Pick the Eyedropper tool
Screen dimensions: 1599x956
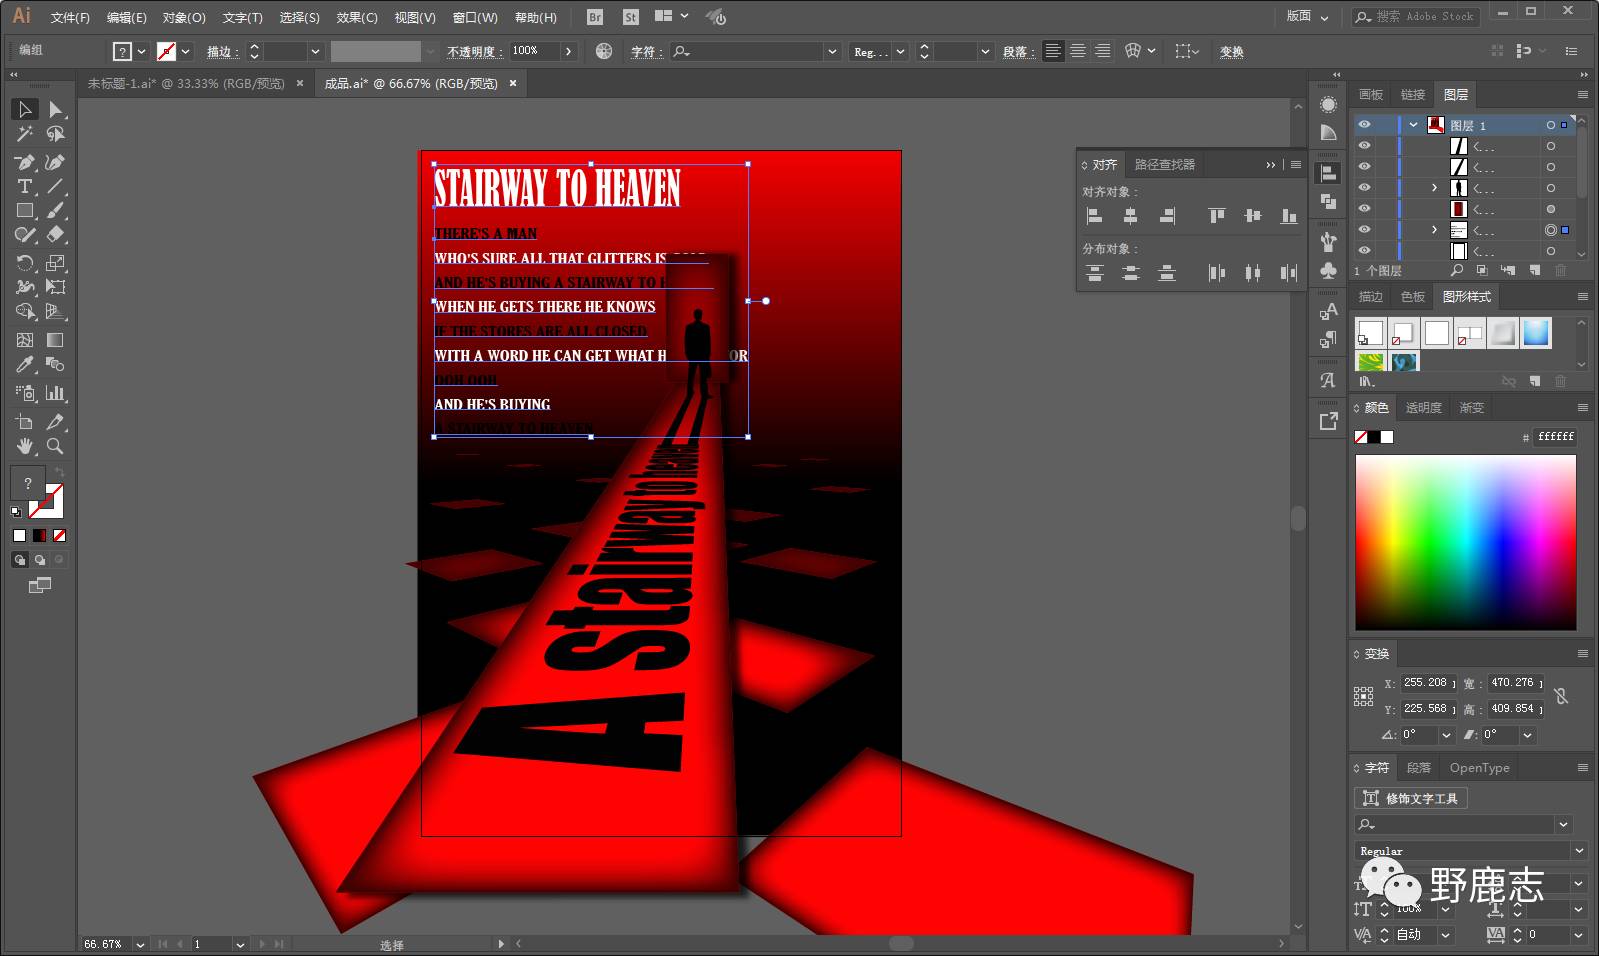coord(25,365)
